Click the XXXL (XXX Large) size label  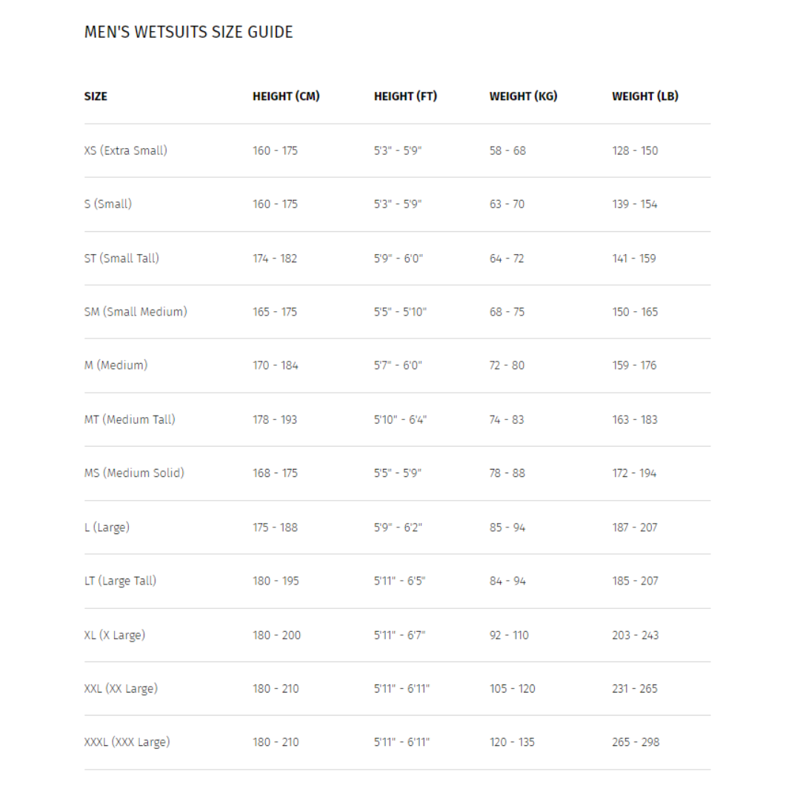(127, 742)
